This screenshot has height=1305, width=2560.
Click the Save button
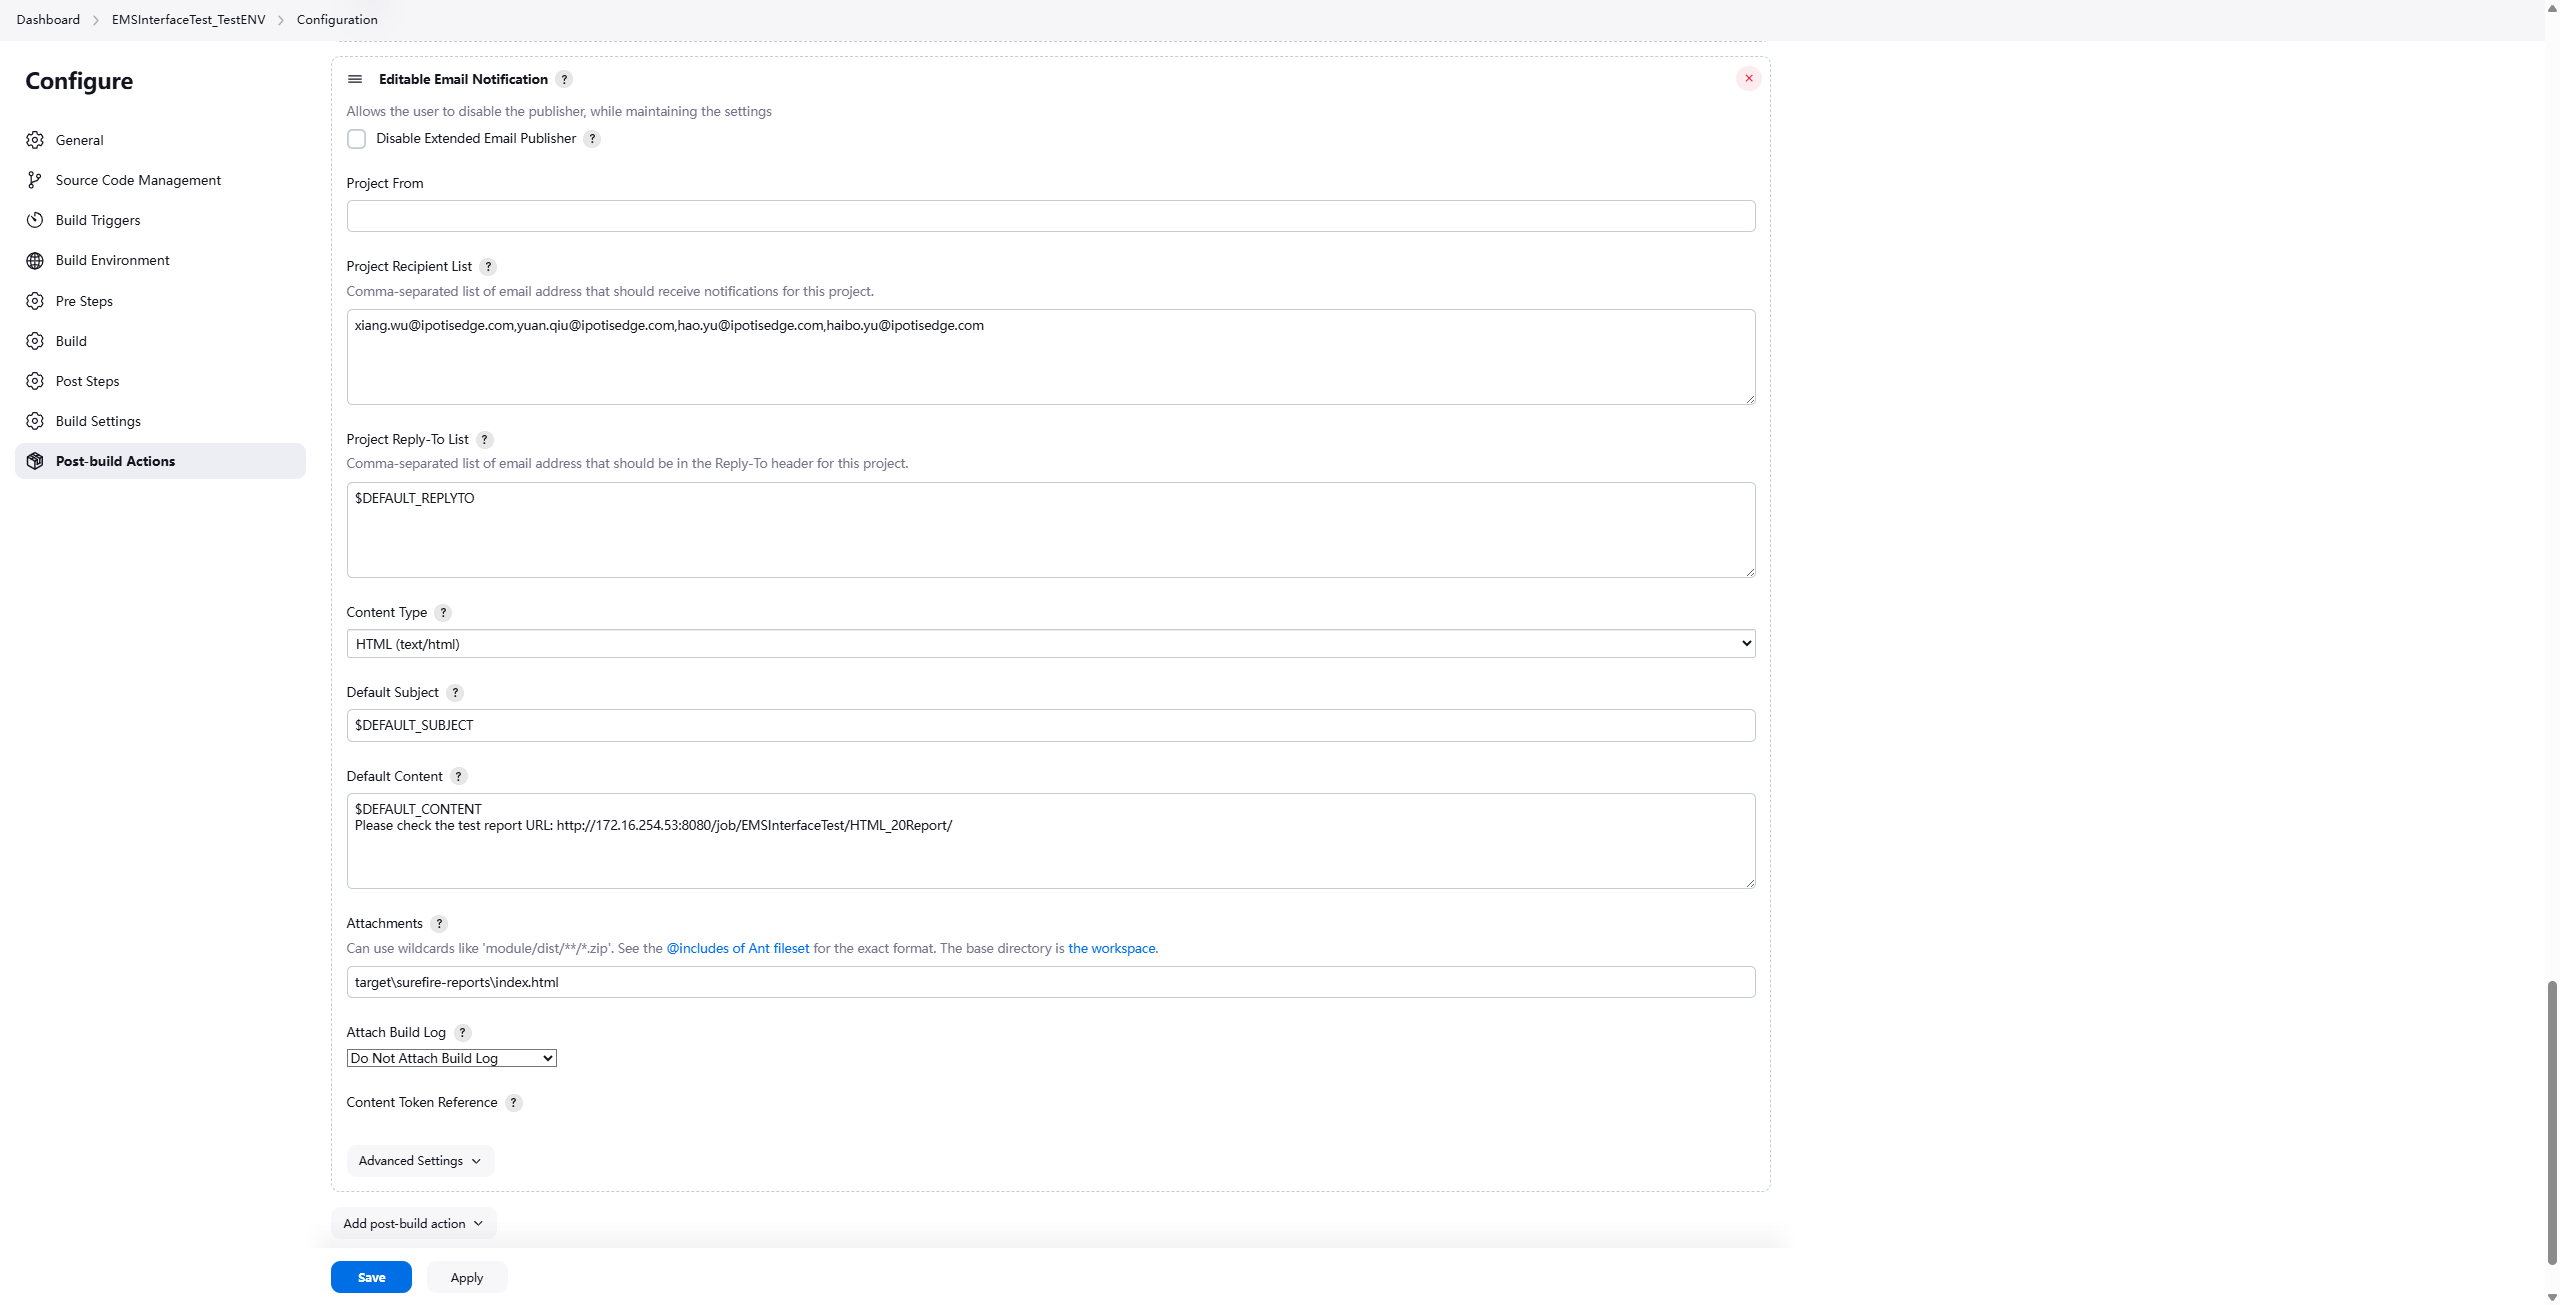tap(371, 1278)
